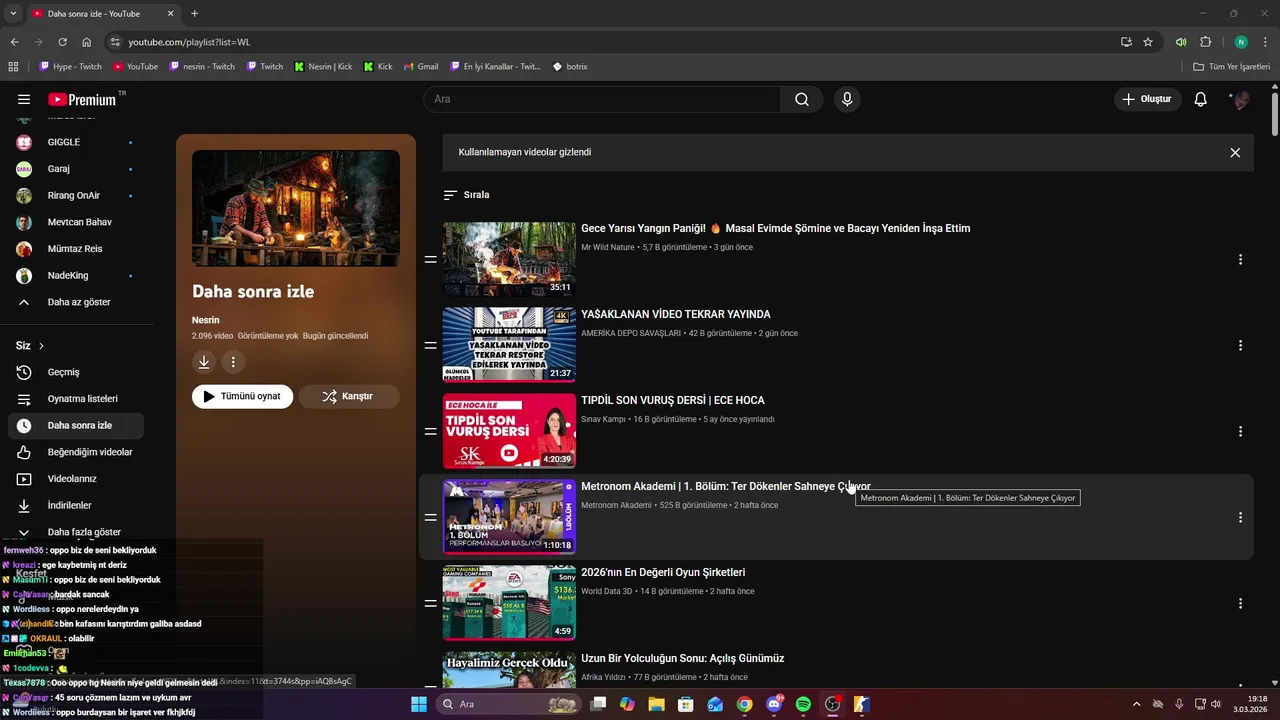Viewport: 1280px width, 720px height.
Task: Grab reorder handle of TIPDİL SON VURUŞ video
Action: click(430, 431)
